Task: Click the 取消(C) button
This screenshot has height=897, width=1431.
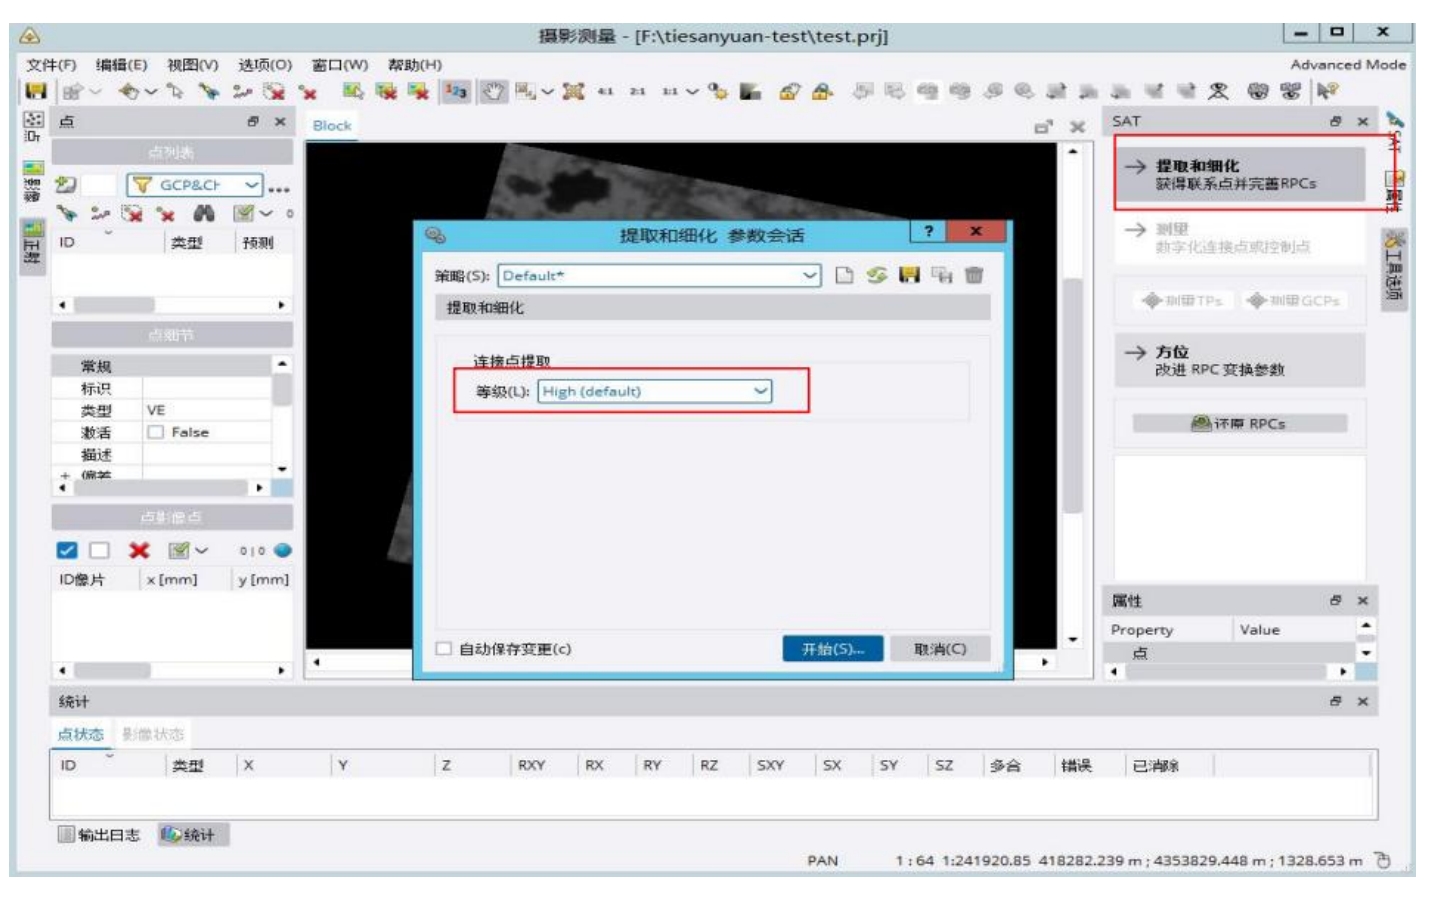Action: (940, 649)
